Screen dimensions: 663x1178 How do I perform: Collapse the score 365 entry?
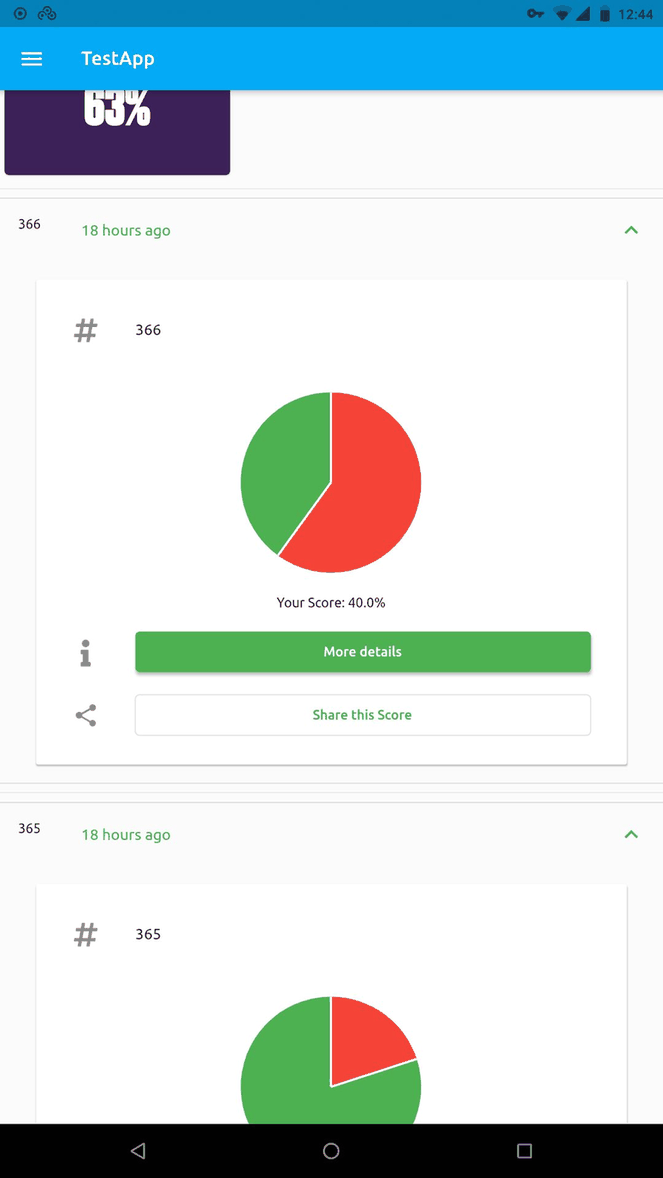pyautogui.click(x=631, y=834)
